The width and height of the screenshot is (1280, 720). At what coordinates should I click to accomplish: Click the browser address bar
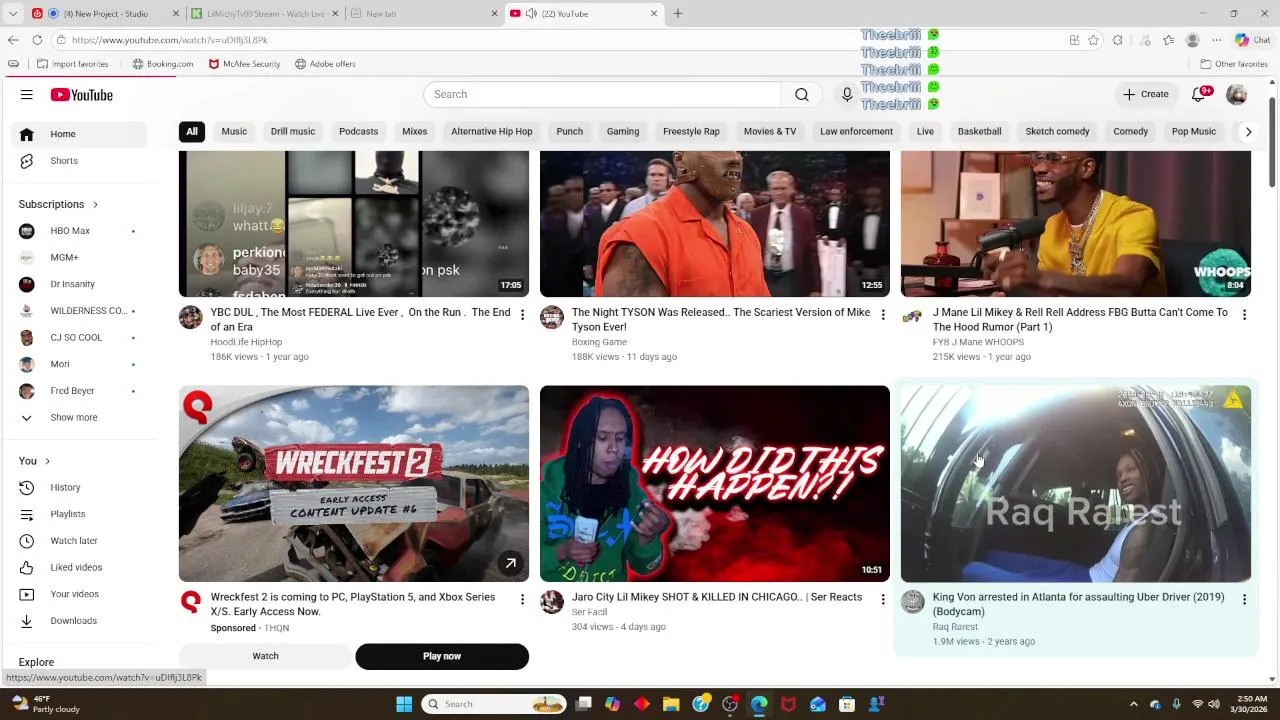click(x=560, y=40)
